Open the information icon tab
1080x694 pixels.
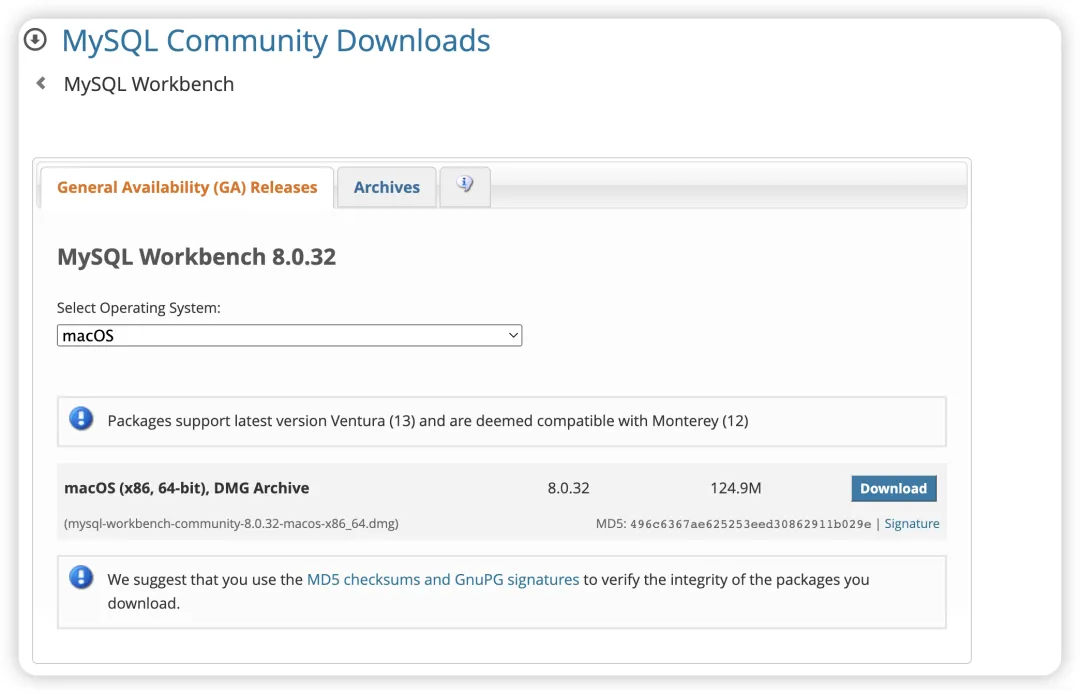[465, 186]
